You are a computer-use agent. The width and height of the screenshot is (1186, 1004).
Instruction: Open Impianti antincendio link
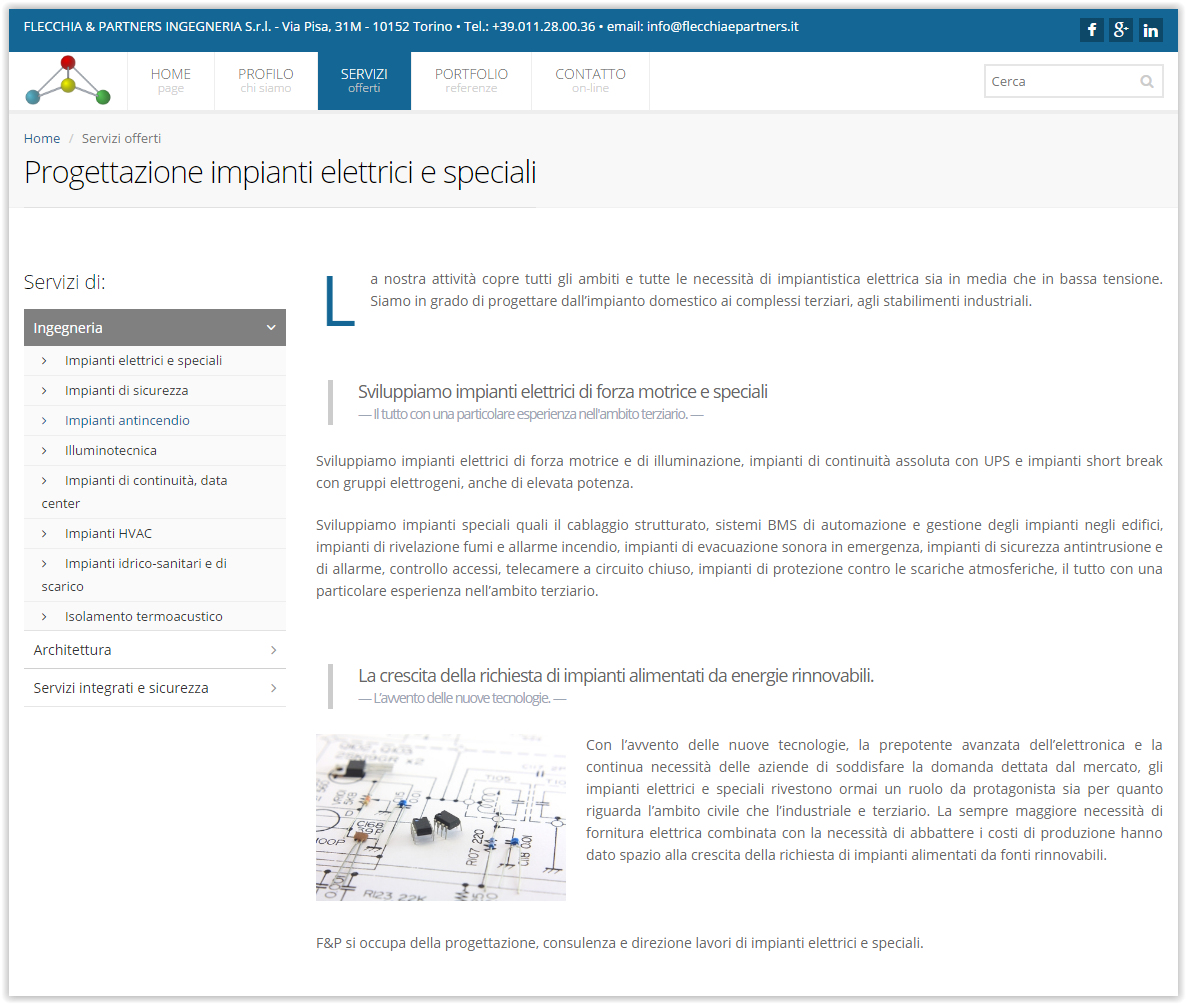click(x=127, y=421)
